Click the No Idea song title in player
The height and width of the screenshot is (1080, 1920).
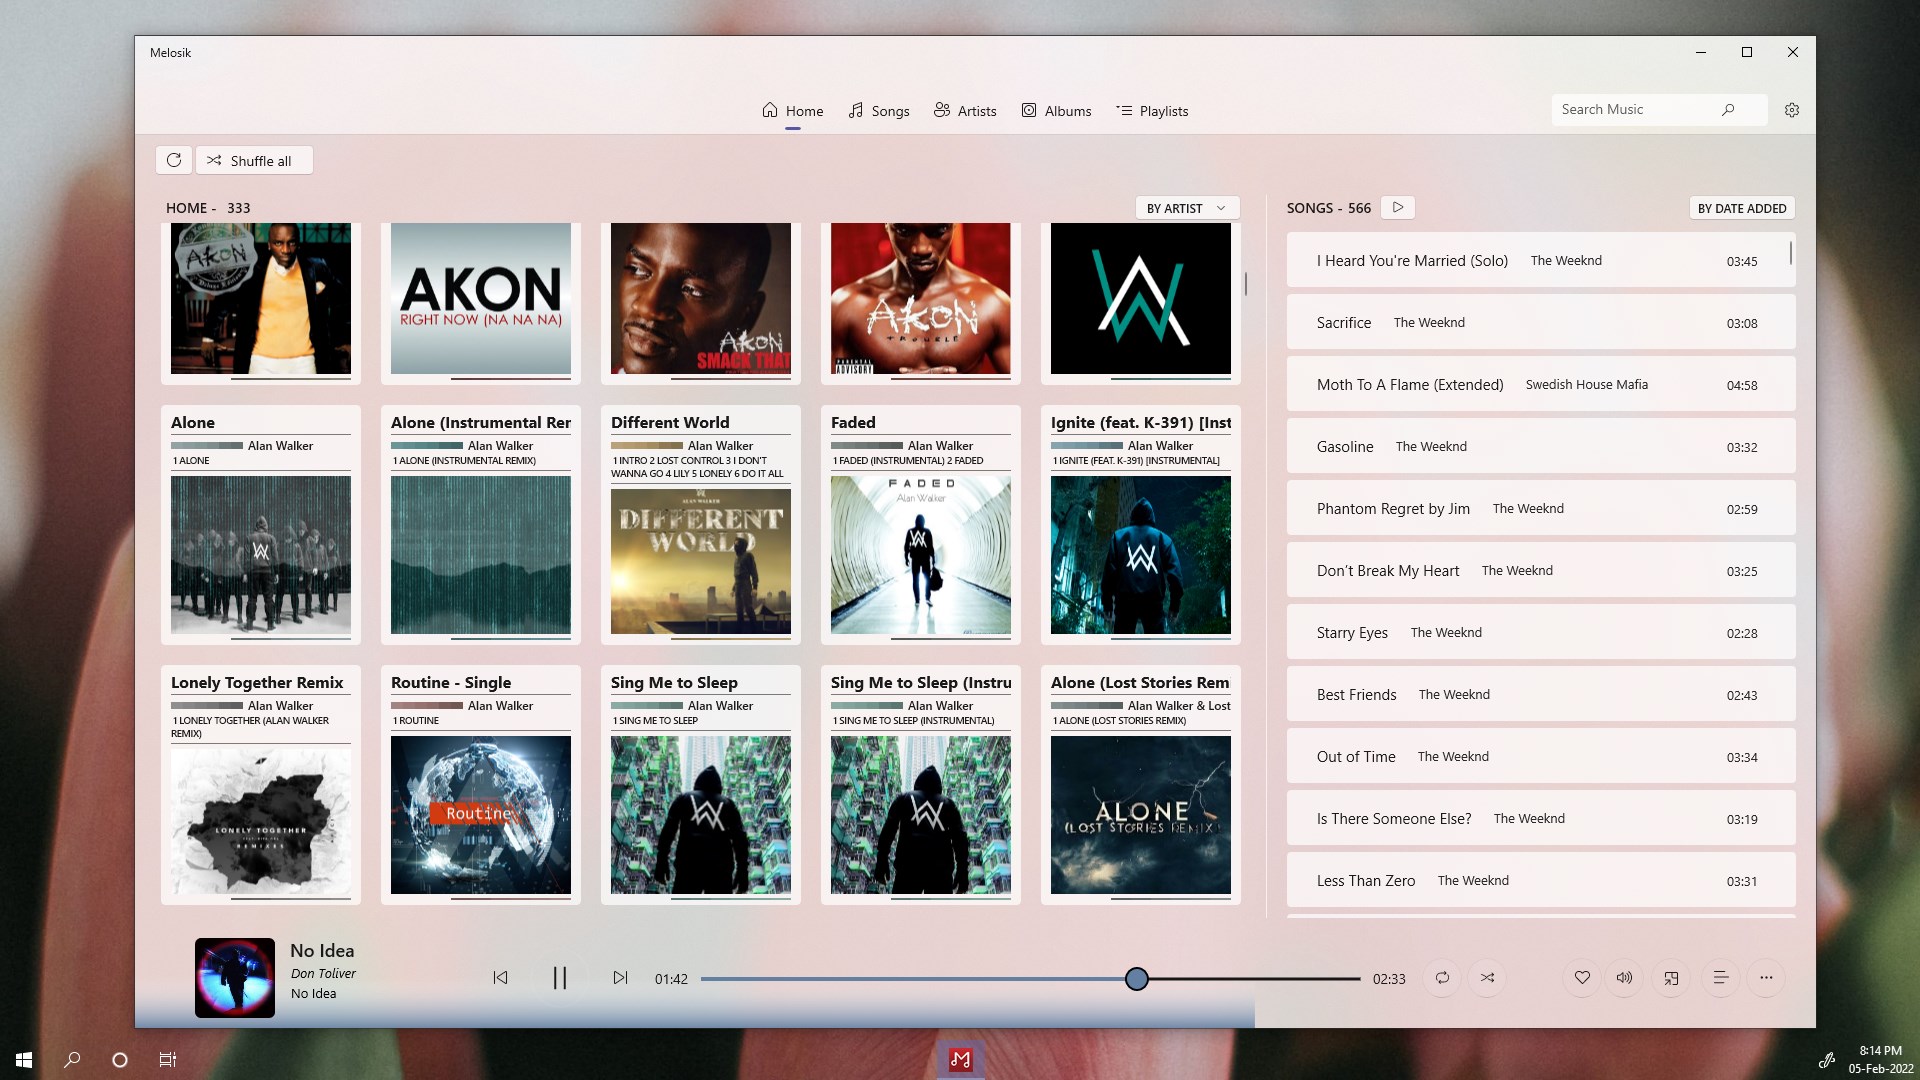(322, 951)
